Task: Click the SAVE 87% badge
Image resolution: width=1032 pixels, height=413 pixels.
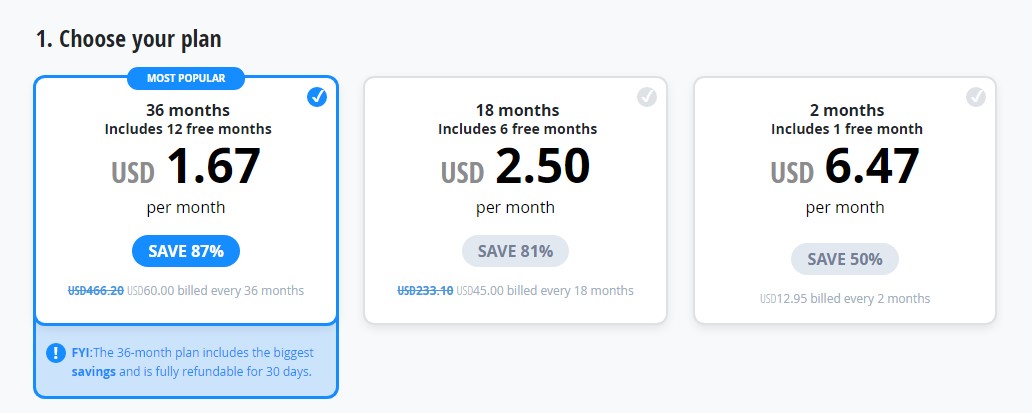Action: 186,251
